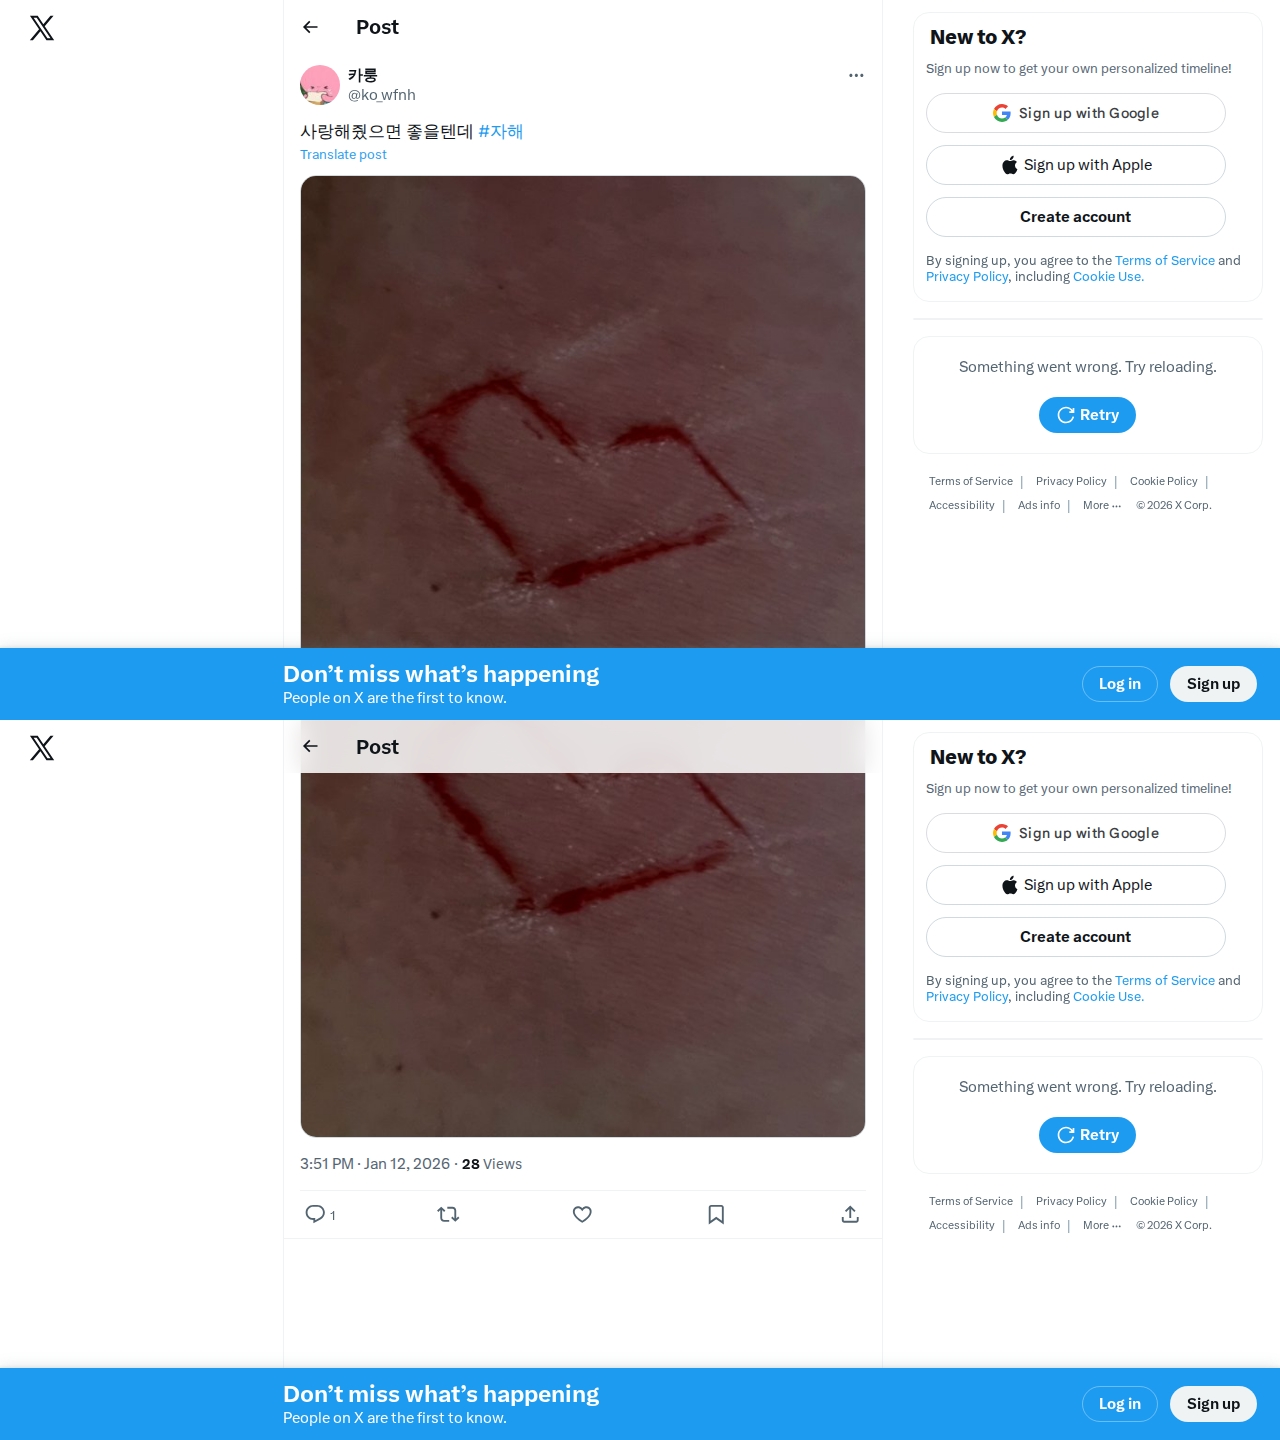This screenshot has width=1280, height=1440.
Task: Open the pink profile avatar of the author
Action: pyautogui.click(x=320, y=85)
